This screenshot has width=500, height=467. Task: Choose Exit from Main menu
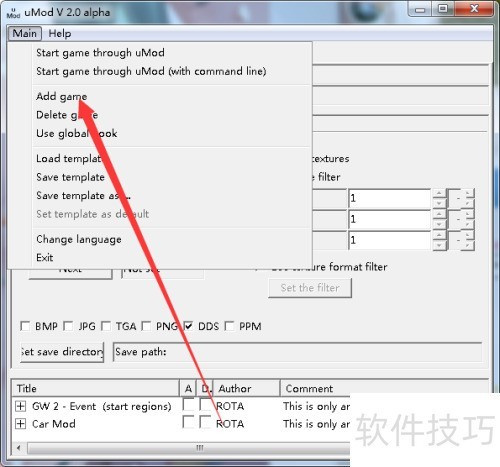[44, 257]
